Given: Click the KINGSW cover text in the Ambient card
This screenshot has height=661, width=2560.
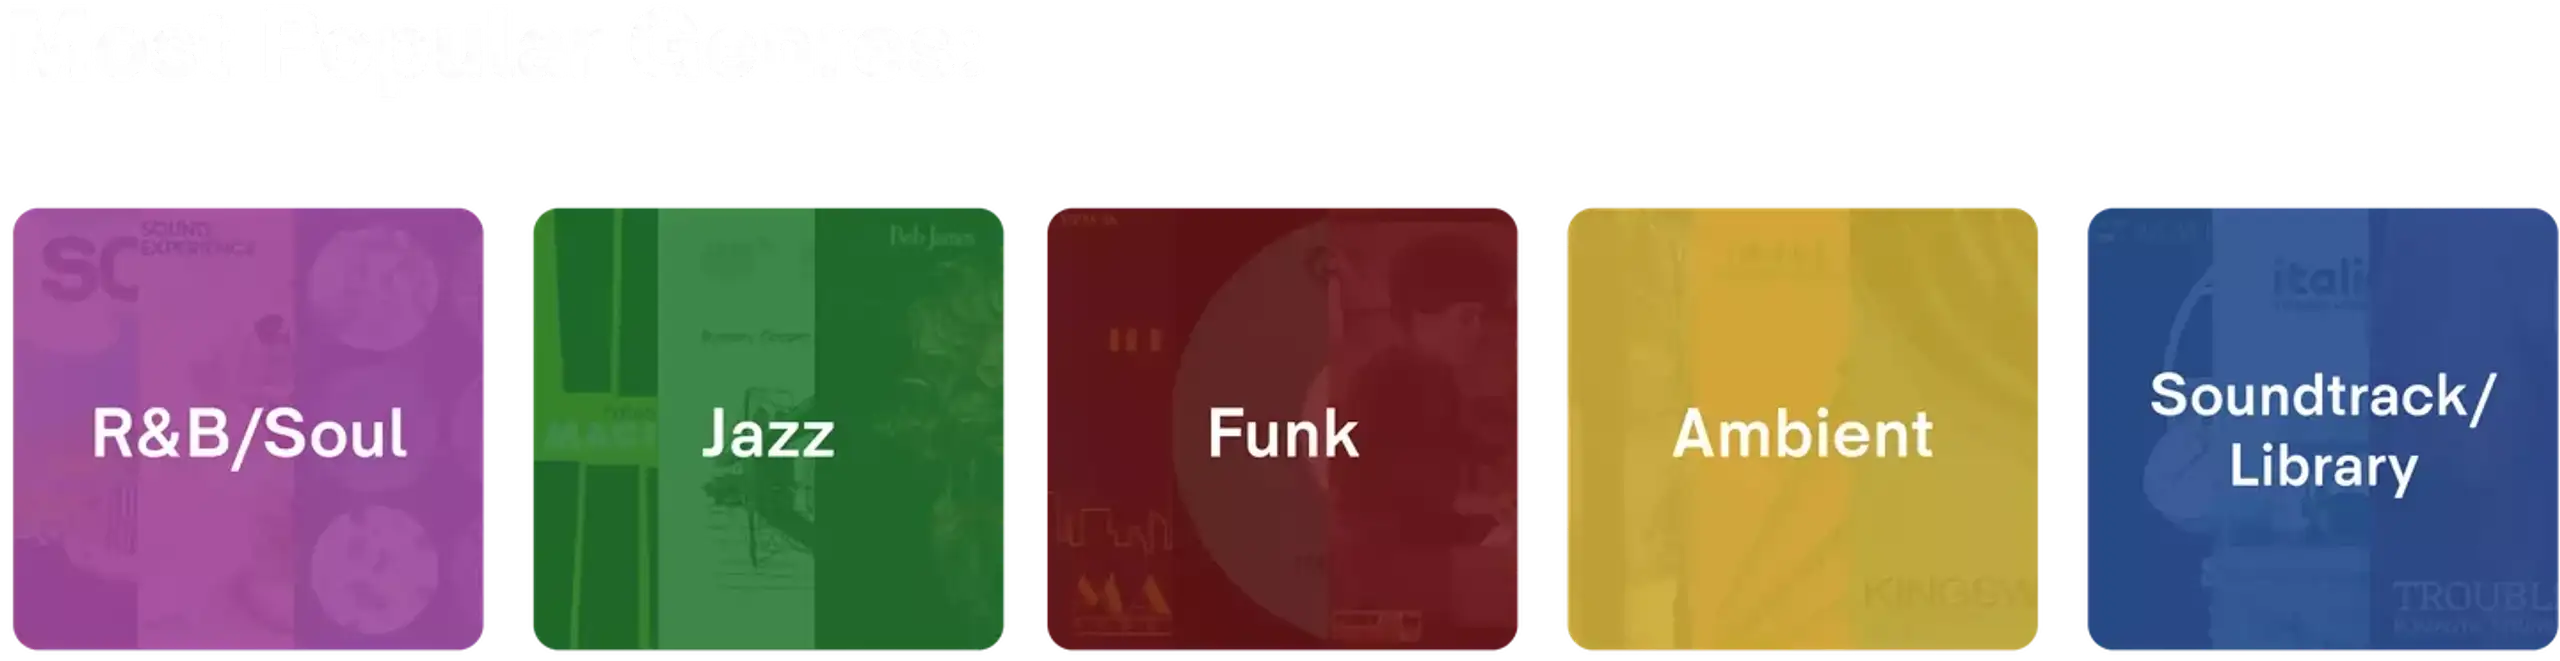Looking at the screenshot, I should click(x=1947, y=595).
